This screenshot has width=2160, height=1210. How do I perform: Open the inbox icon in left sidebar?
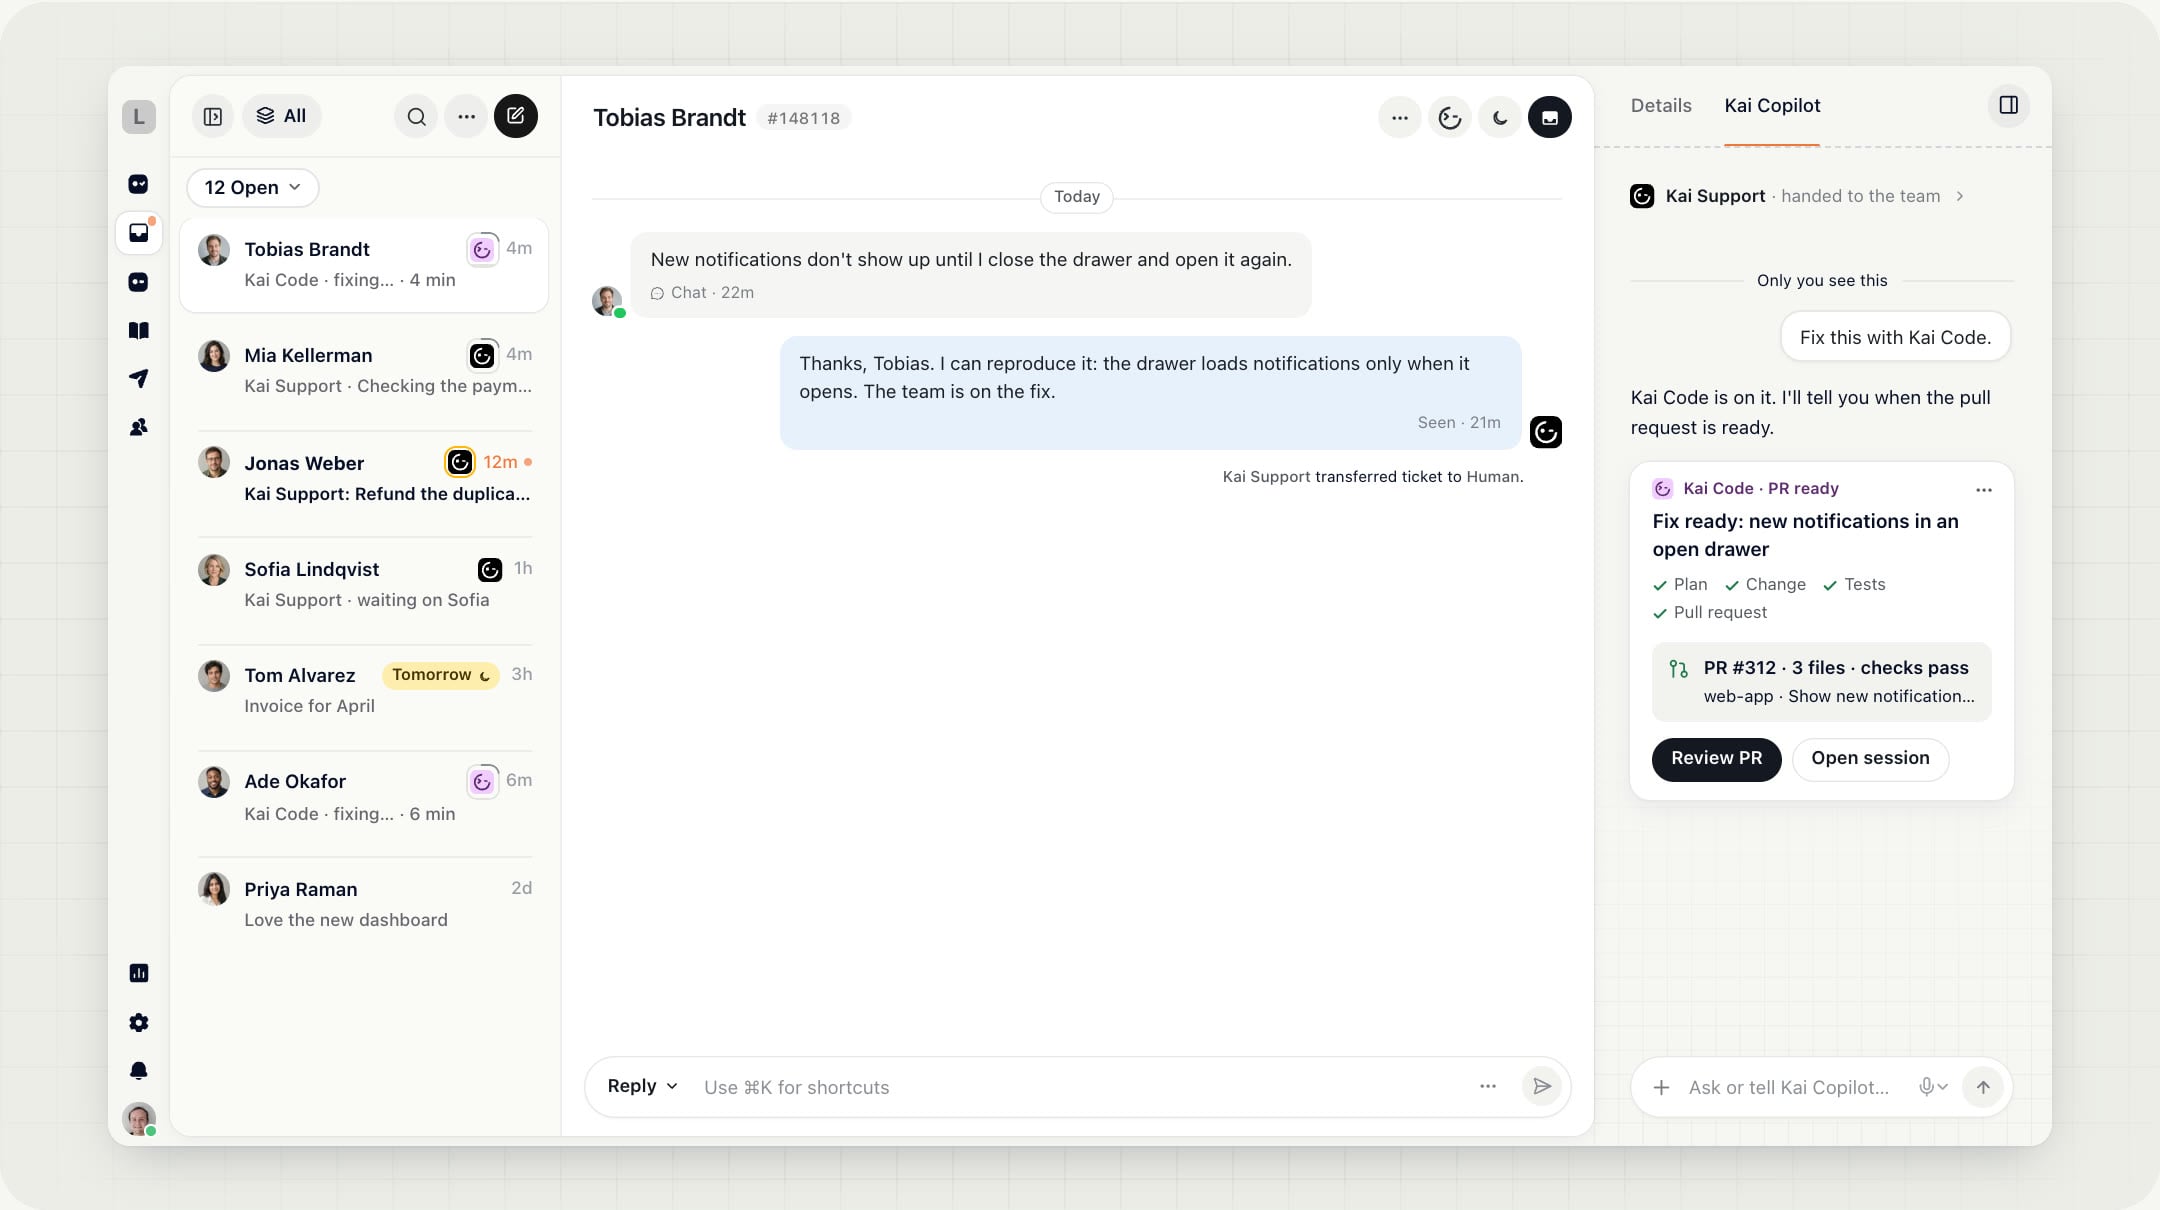pyautogui.click(x=139, y=233)
